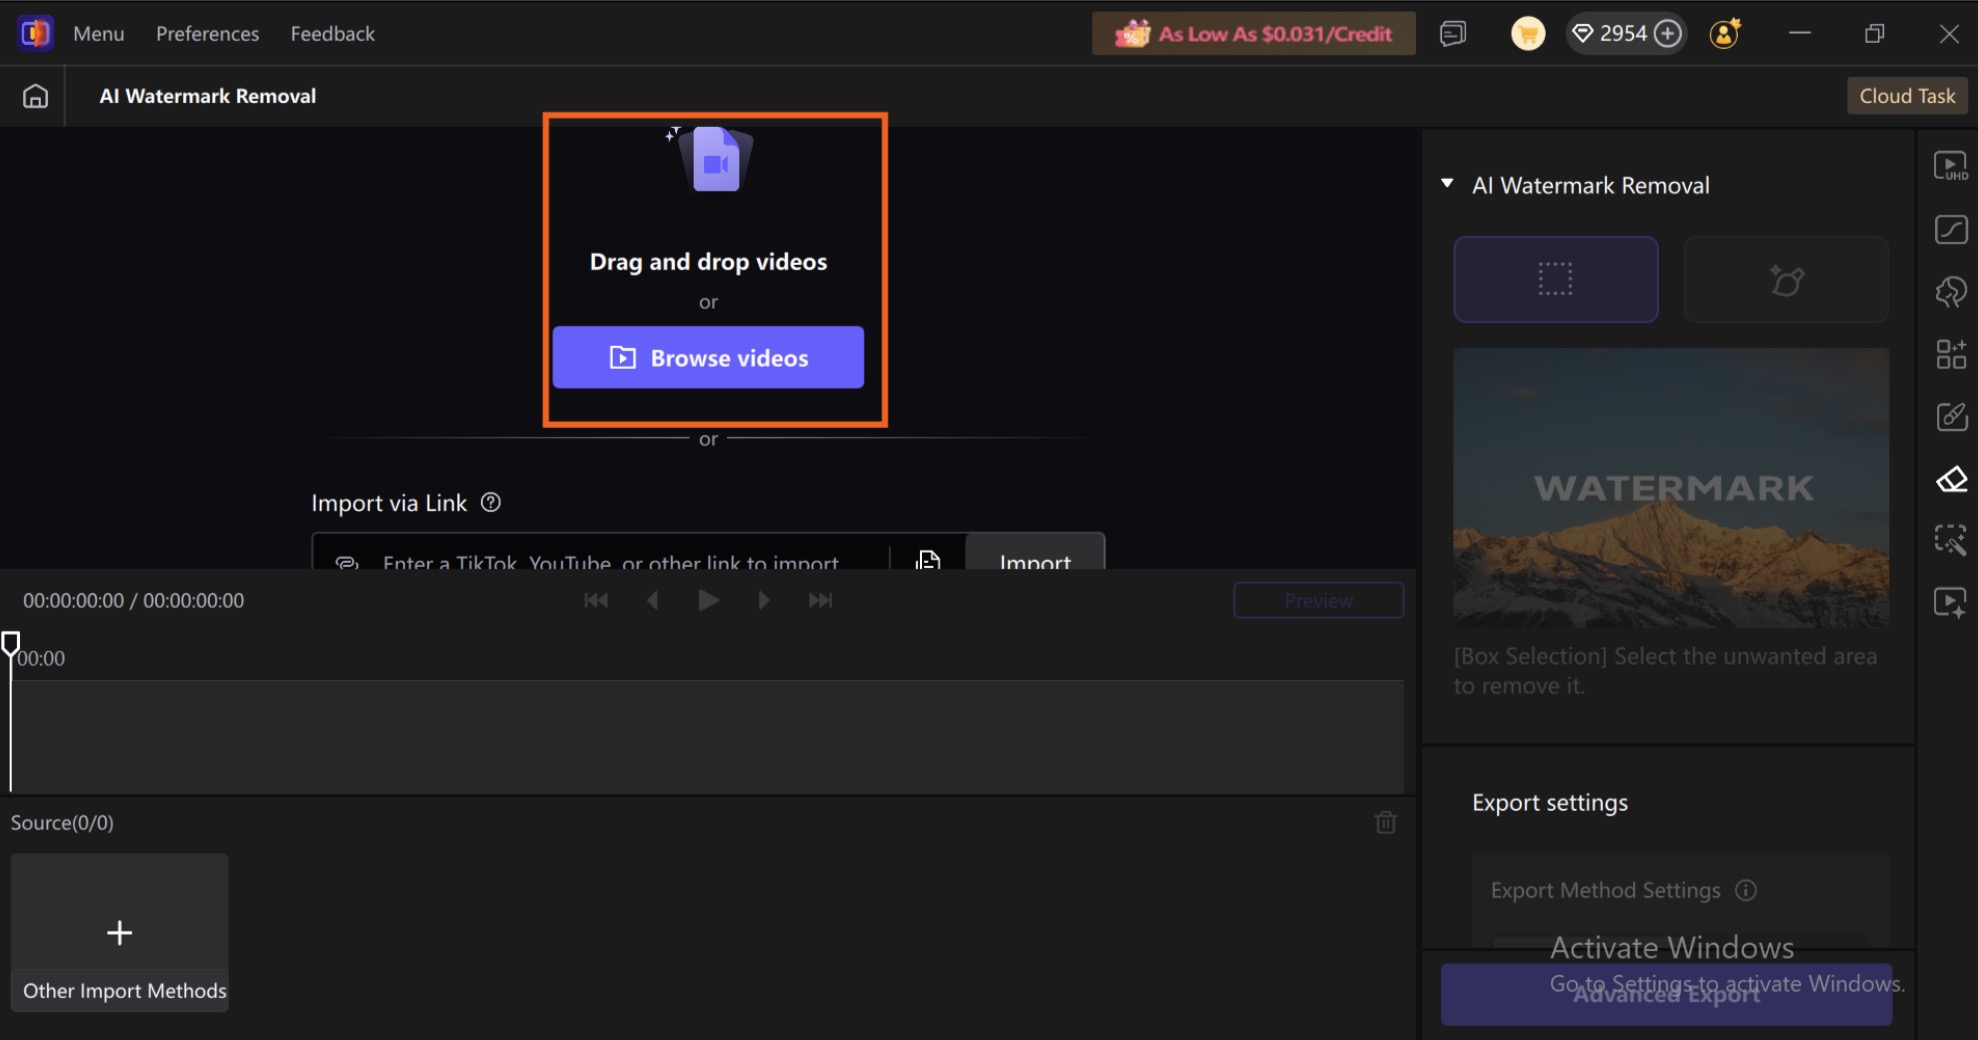This screenshot has width=1978, height=1040.
Task: Click the shopping cart icon
Action: click(x=1527, y=34)
